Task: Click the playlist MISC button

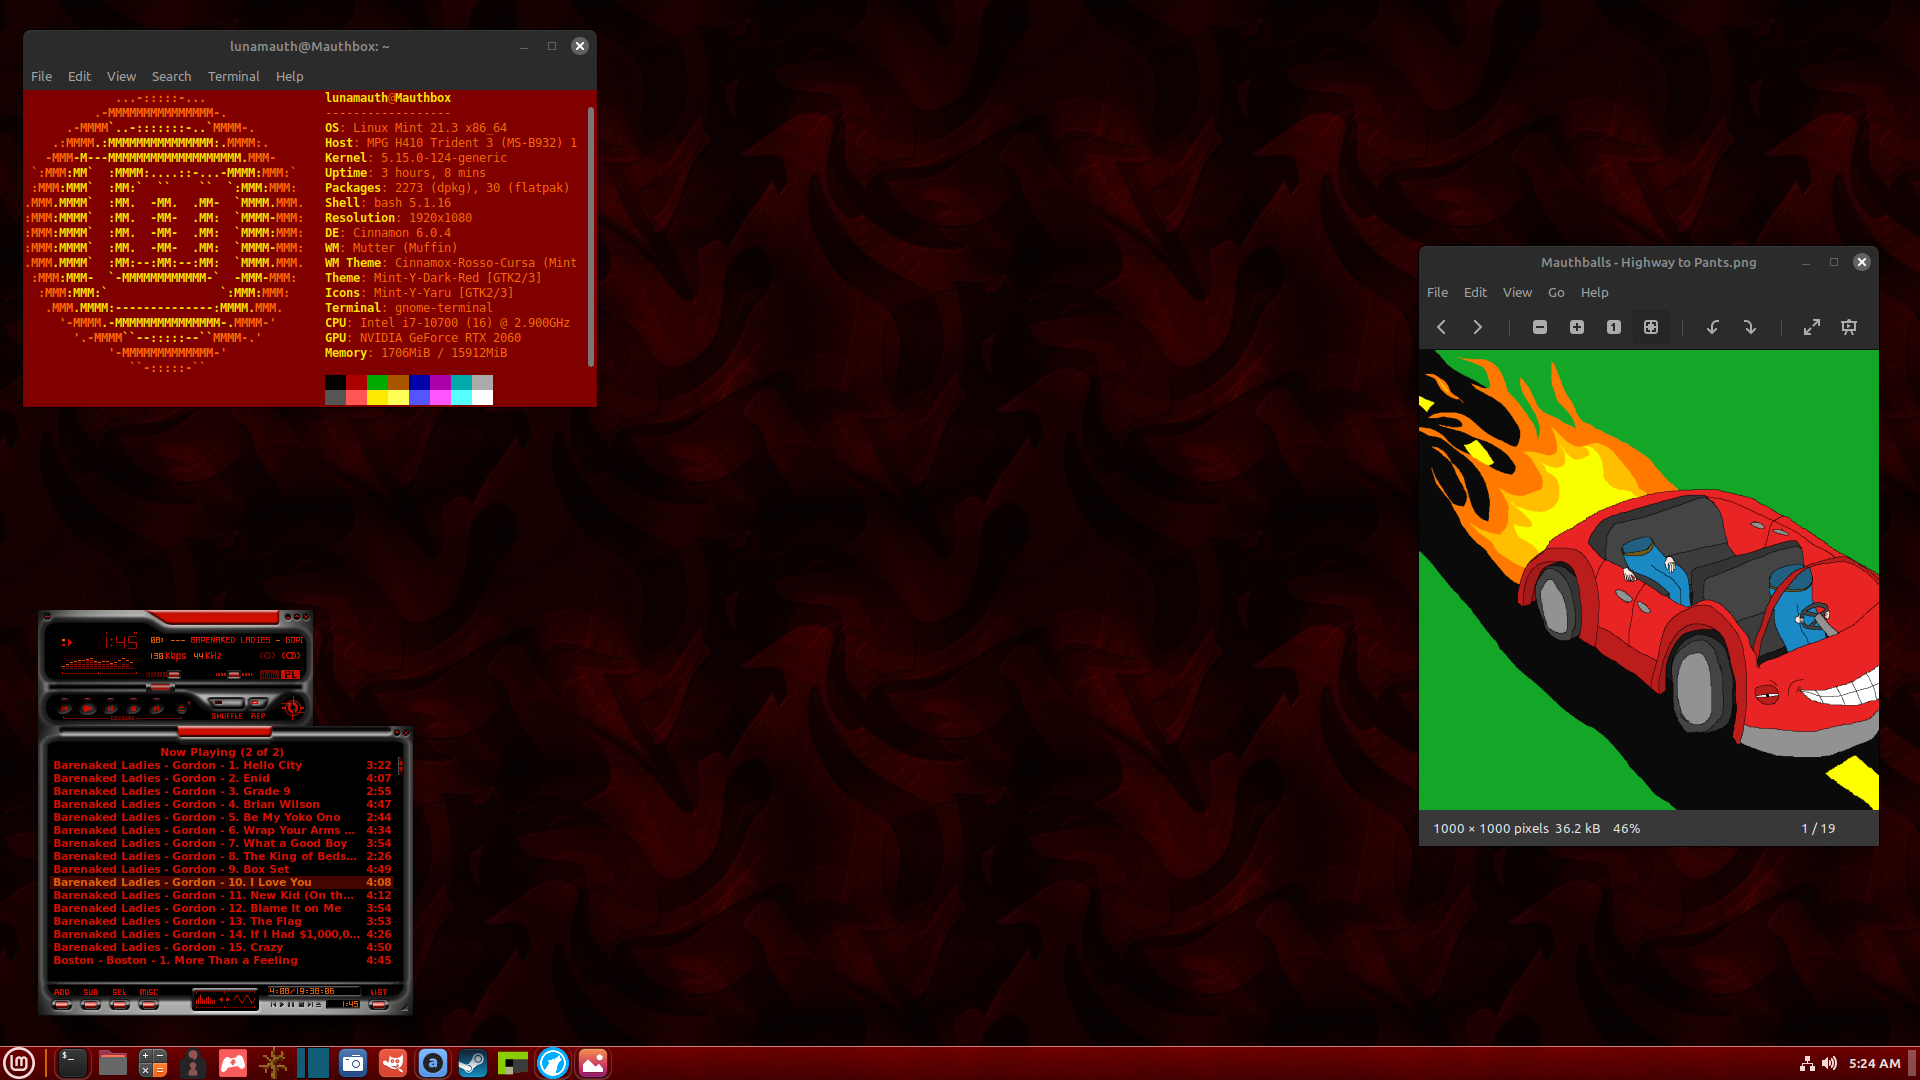Action: (x=149, y=1005)
